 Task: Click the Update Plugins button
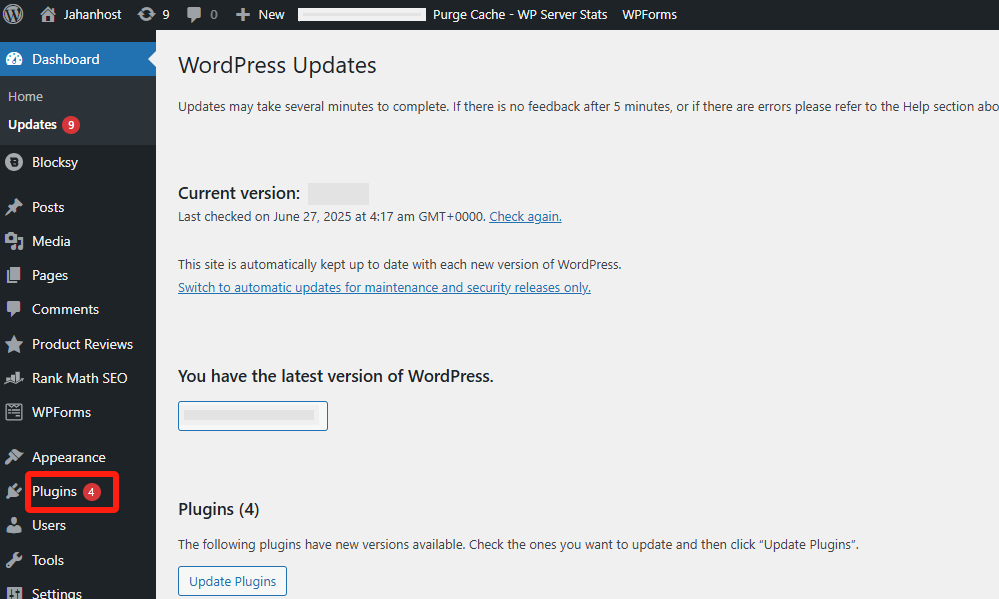233,581
